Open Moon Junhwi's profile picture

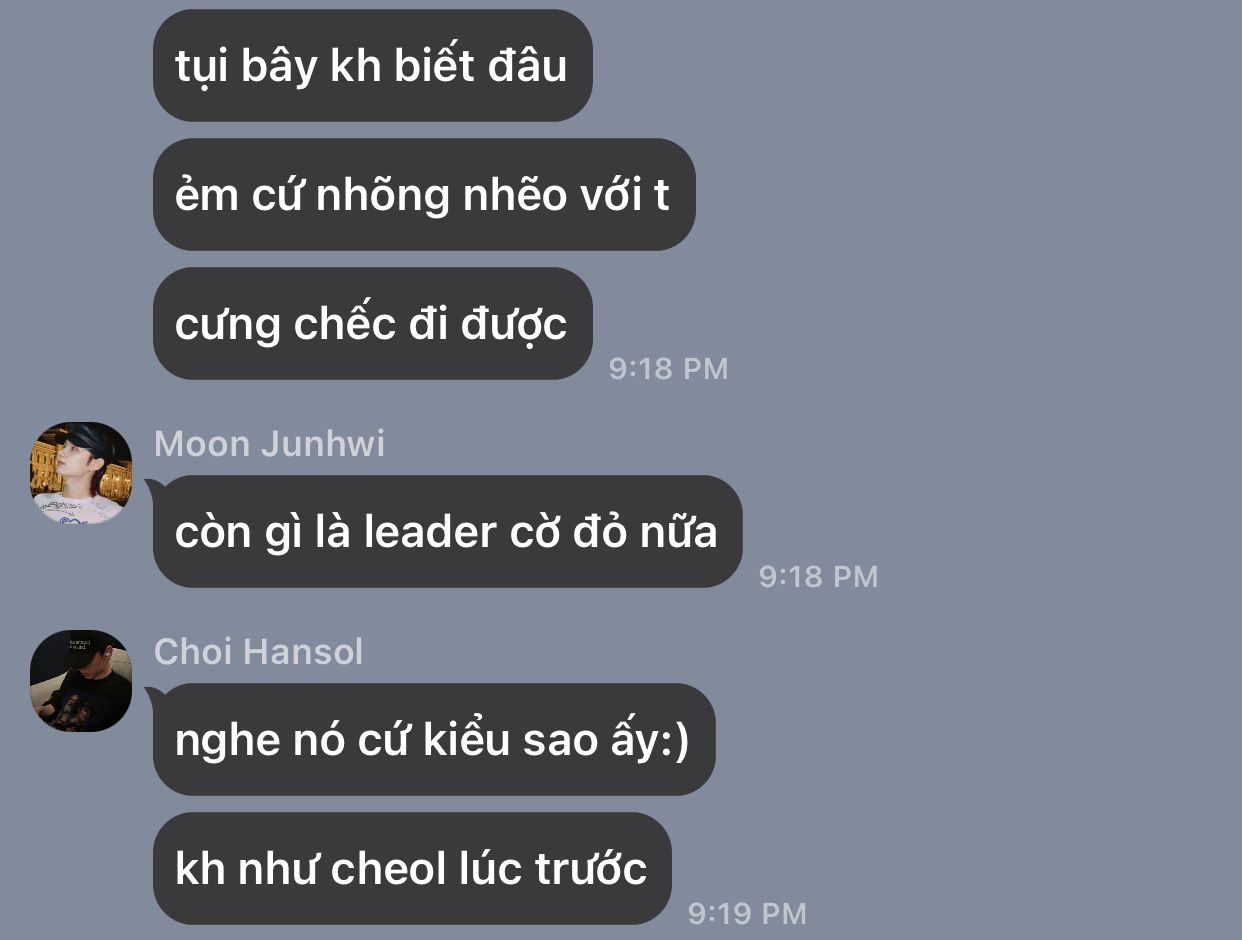pyautogui.click(x=81, y=473)
